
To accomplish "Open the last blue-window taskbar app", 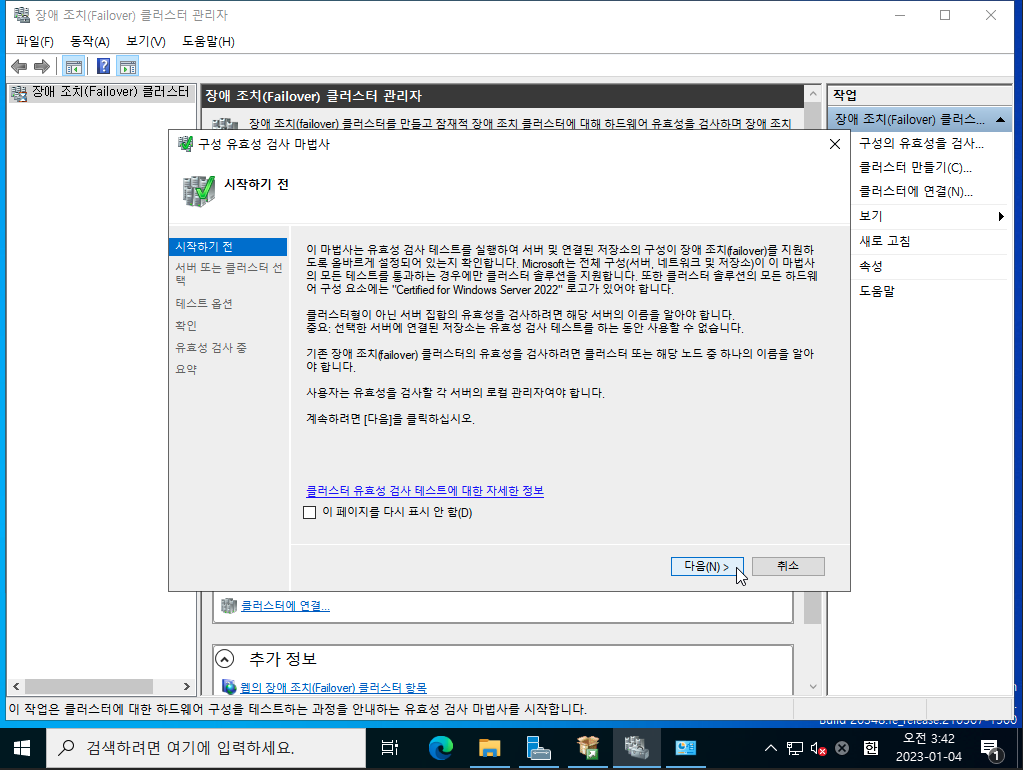I will [685, 748].
